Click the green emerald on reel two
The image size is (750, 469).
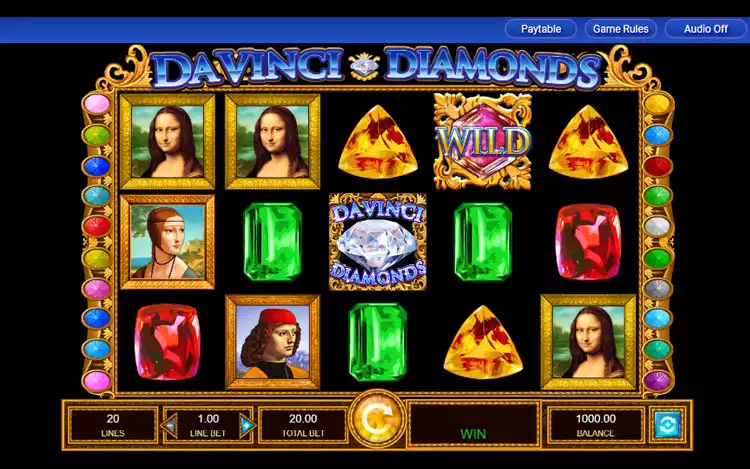(272, 242)
